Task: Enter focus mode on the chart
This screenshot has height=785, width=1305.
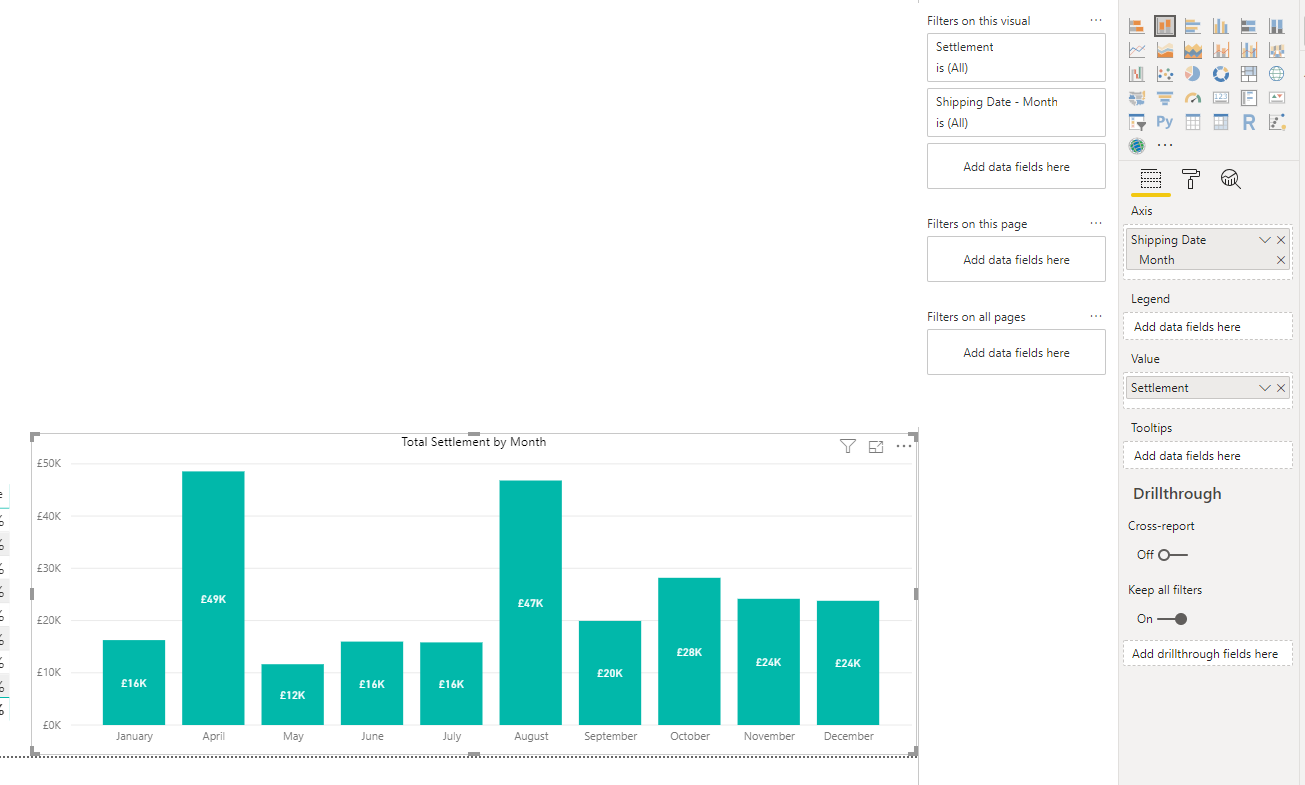Action: click(876, 447)
